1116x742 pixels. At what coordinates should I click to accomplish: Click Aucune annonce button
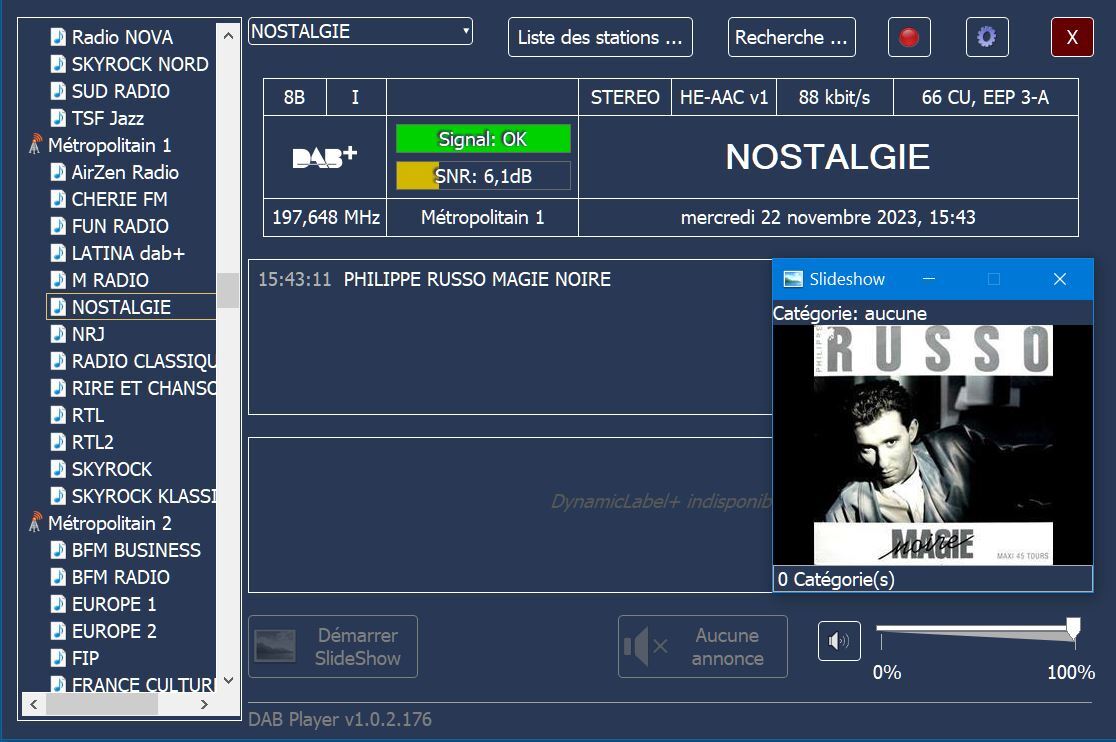tap(702, 646)
